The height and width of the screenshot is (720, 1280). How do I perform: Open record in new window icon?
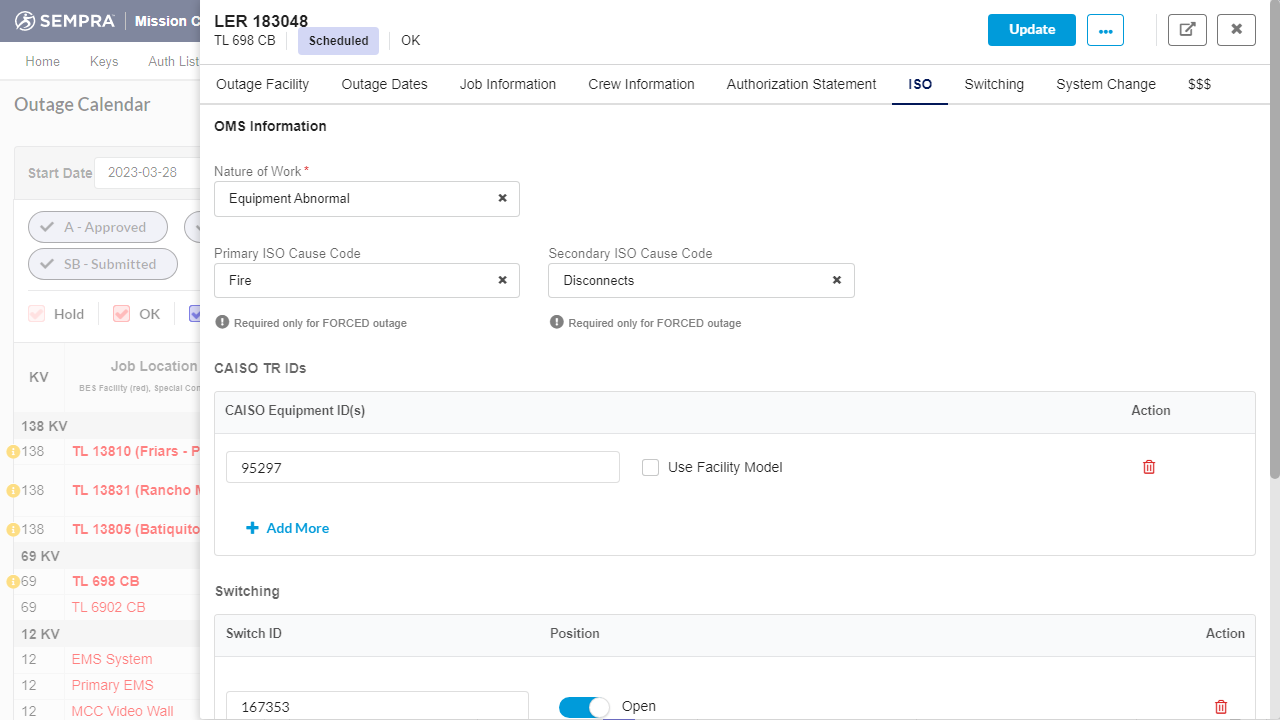[1187, 30]
